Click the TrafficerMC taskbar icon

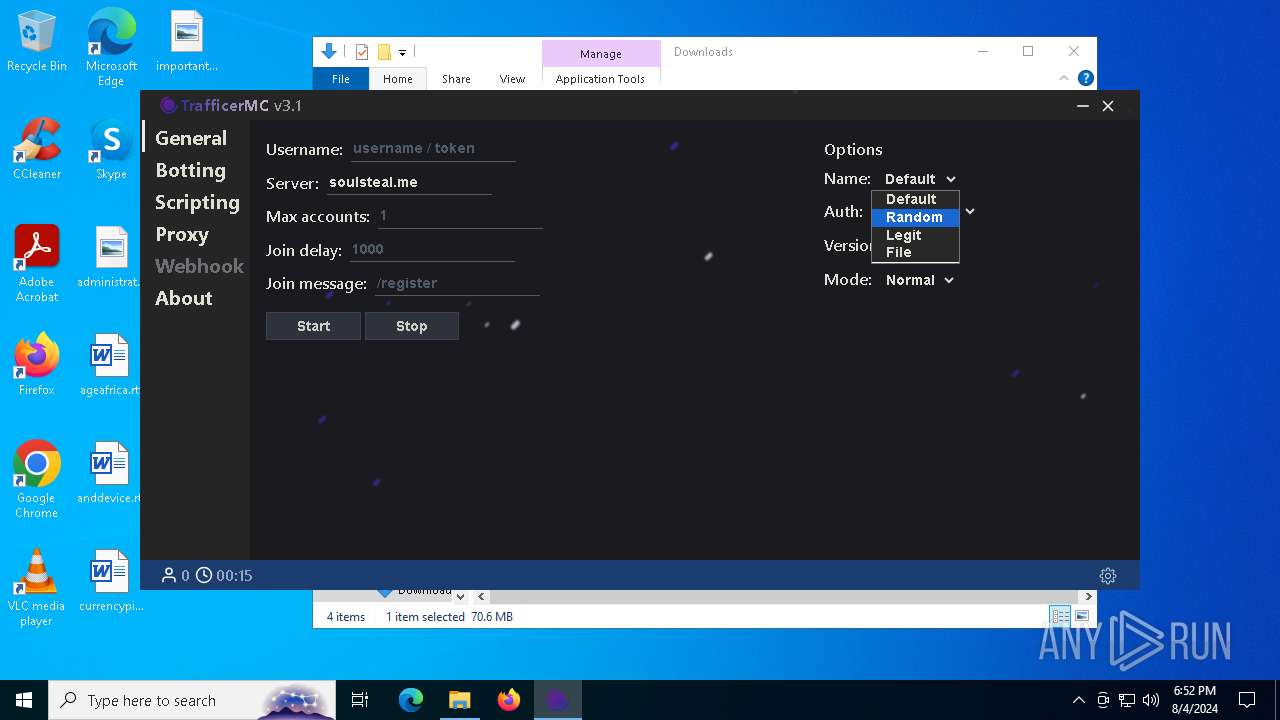558,700
